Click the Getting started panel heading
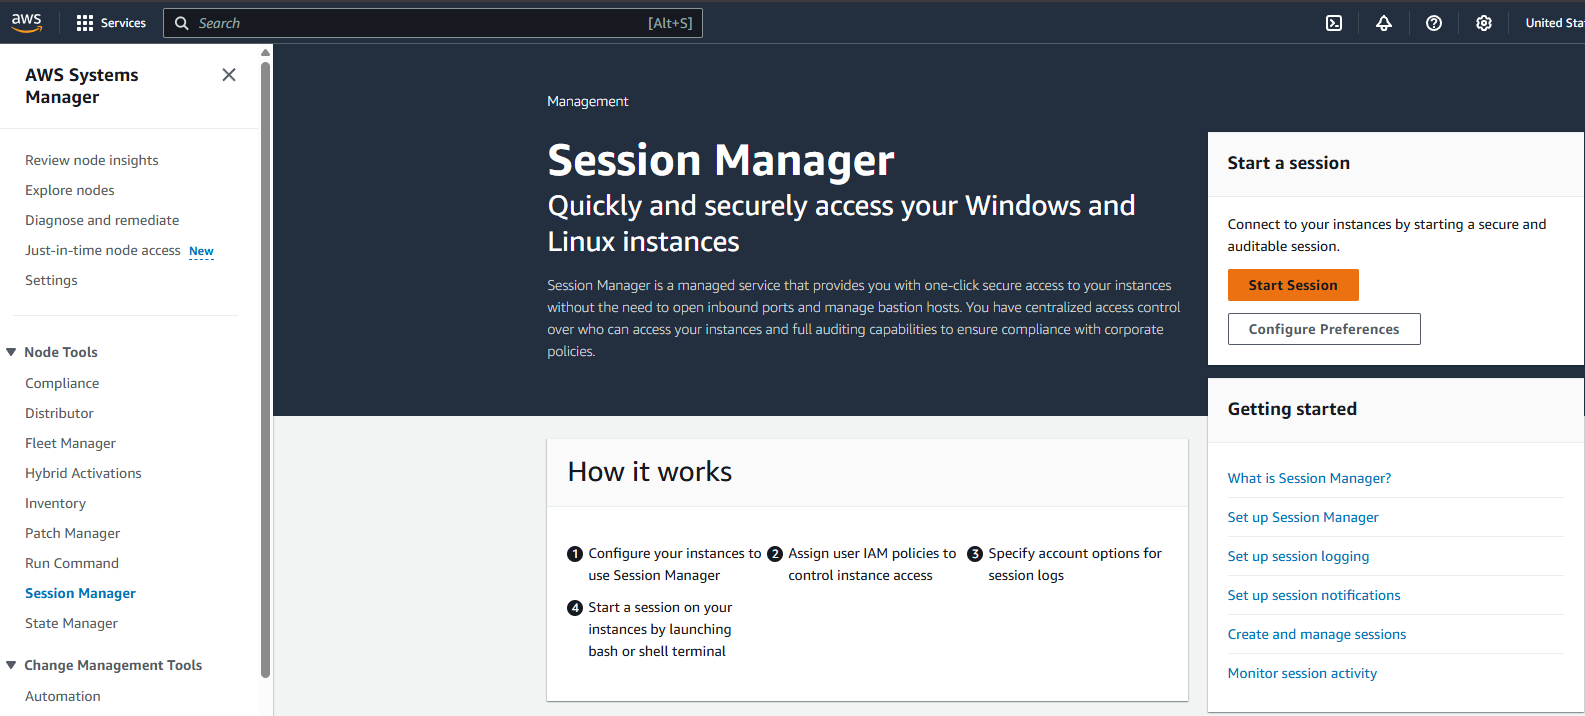 tap(1292, 409)
